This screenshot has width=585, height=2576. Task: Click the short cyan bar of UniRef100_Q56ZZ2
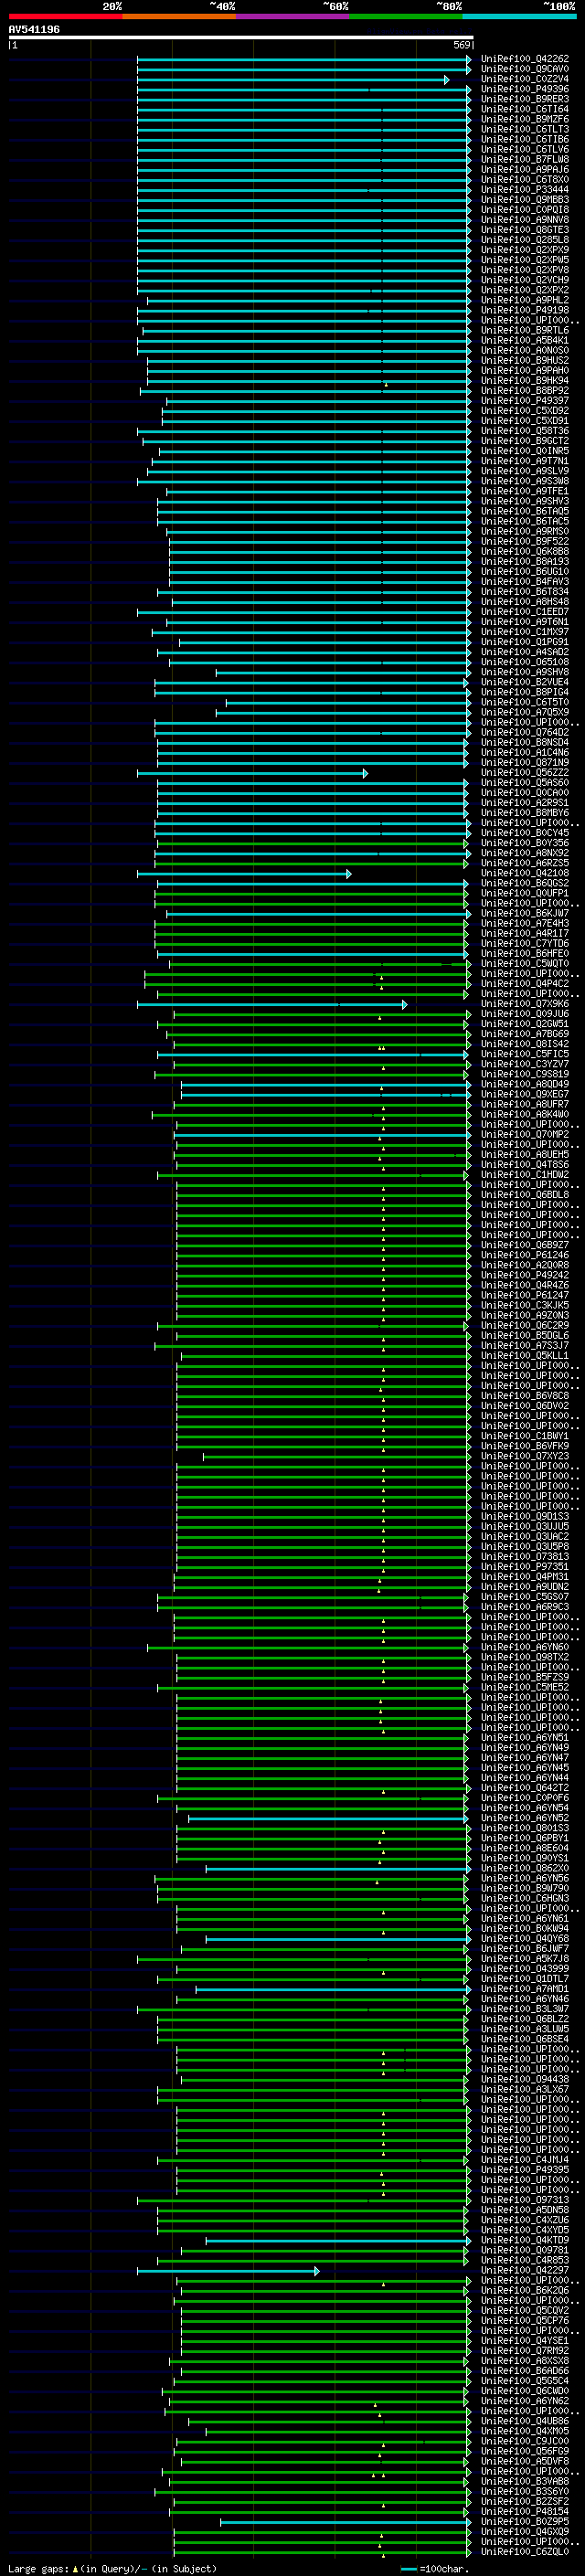point(252,773)
